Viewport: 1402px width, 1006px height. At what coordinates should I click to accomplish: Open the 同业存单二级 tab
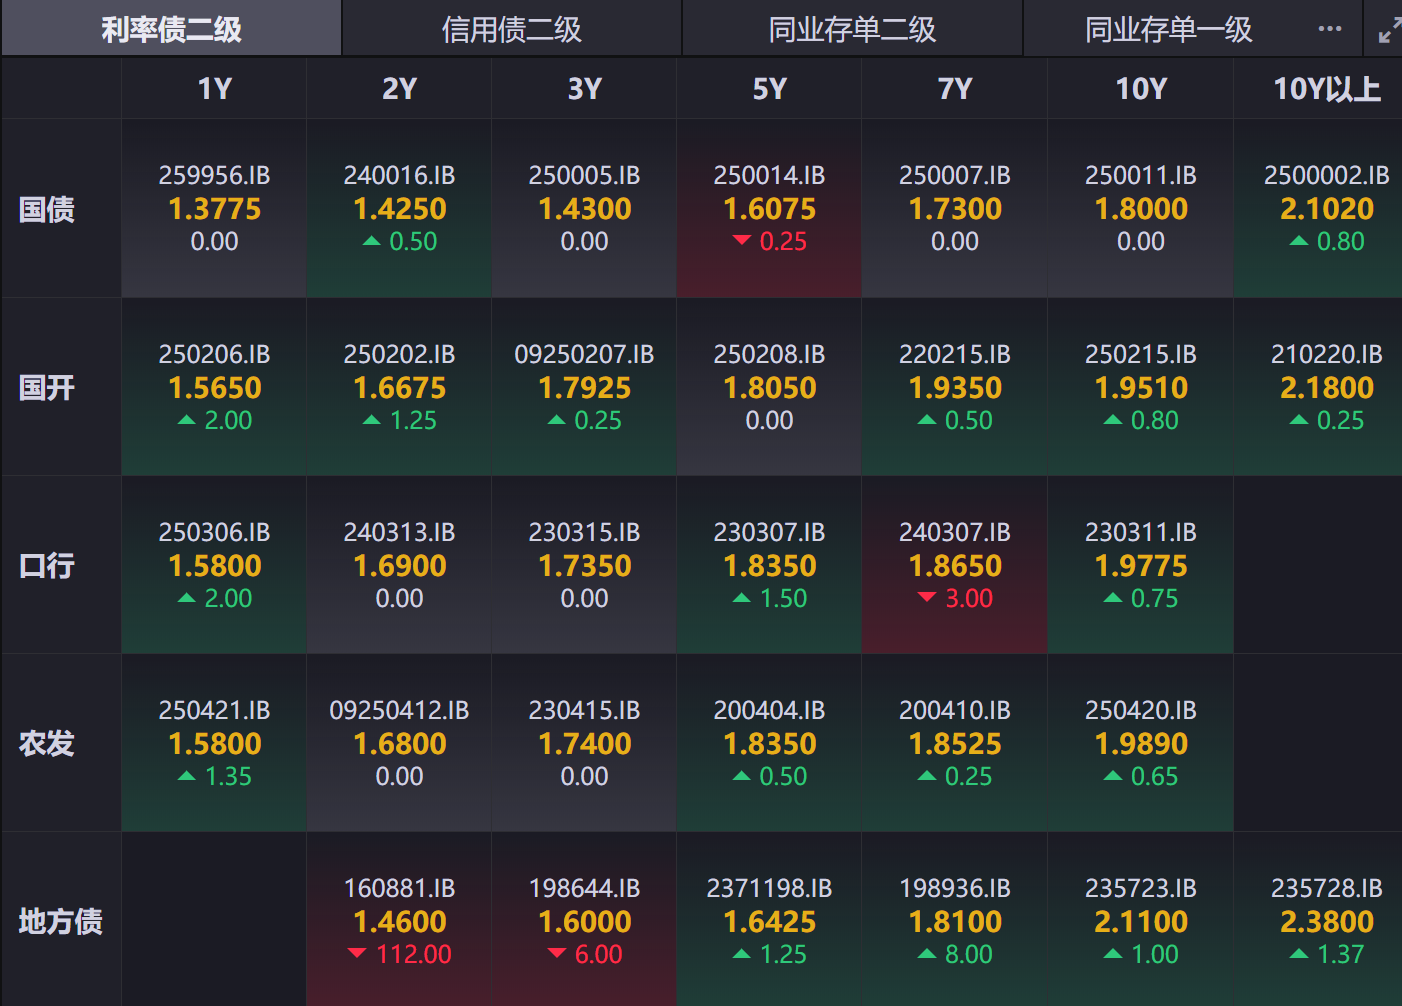click(x=852, y=30)
